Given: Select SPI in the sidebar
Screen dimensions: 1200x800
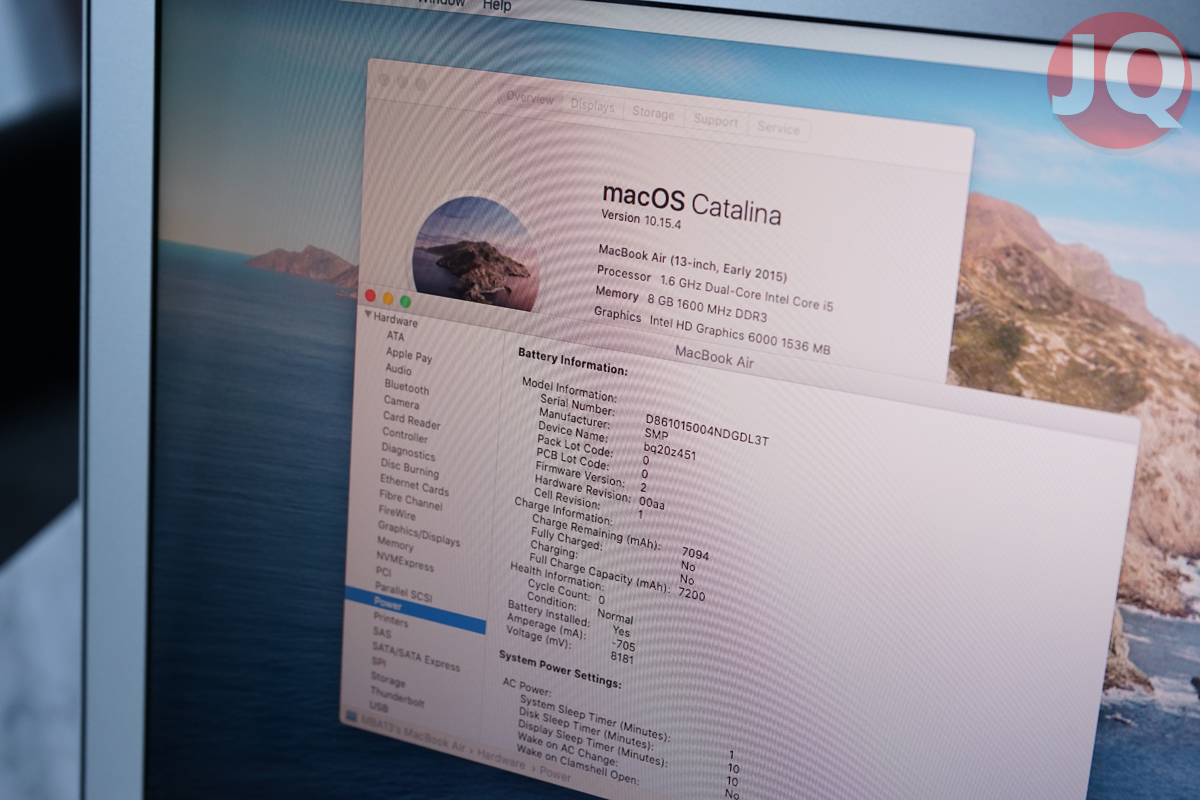Looking at the screenshot, I should (x=379, y=663).
